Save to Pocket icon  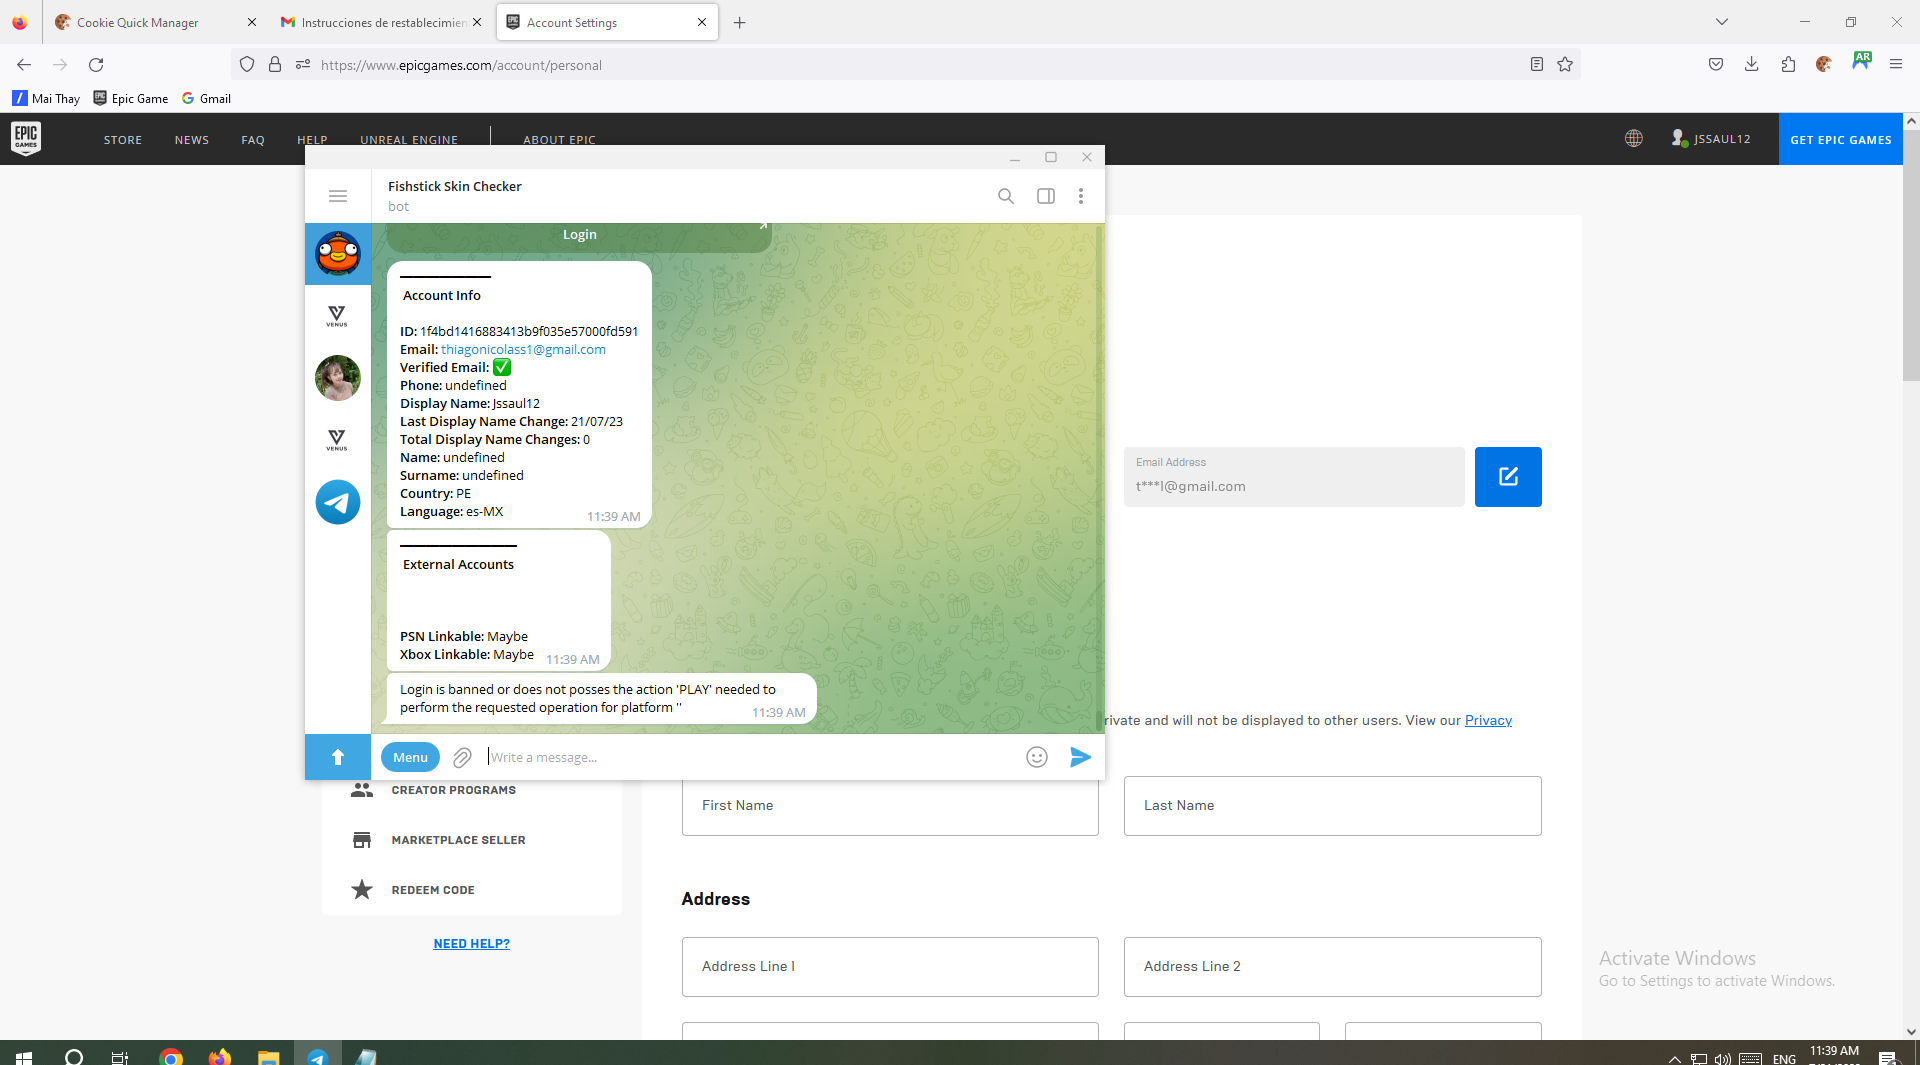[x=1716, y=65]
